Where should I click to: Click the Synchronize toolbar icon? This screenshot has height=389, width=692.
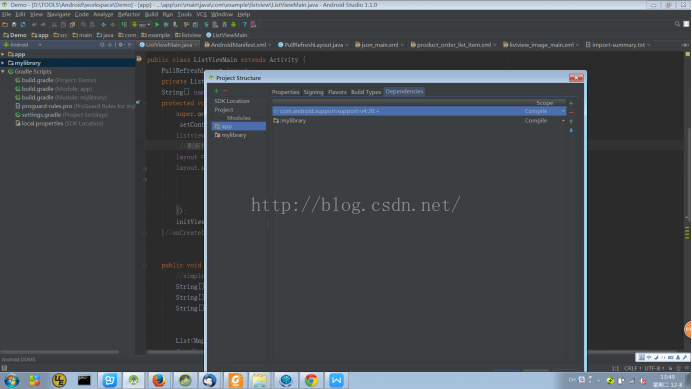click(23, 25)
